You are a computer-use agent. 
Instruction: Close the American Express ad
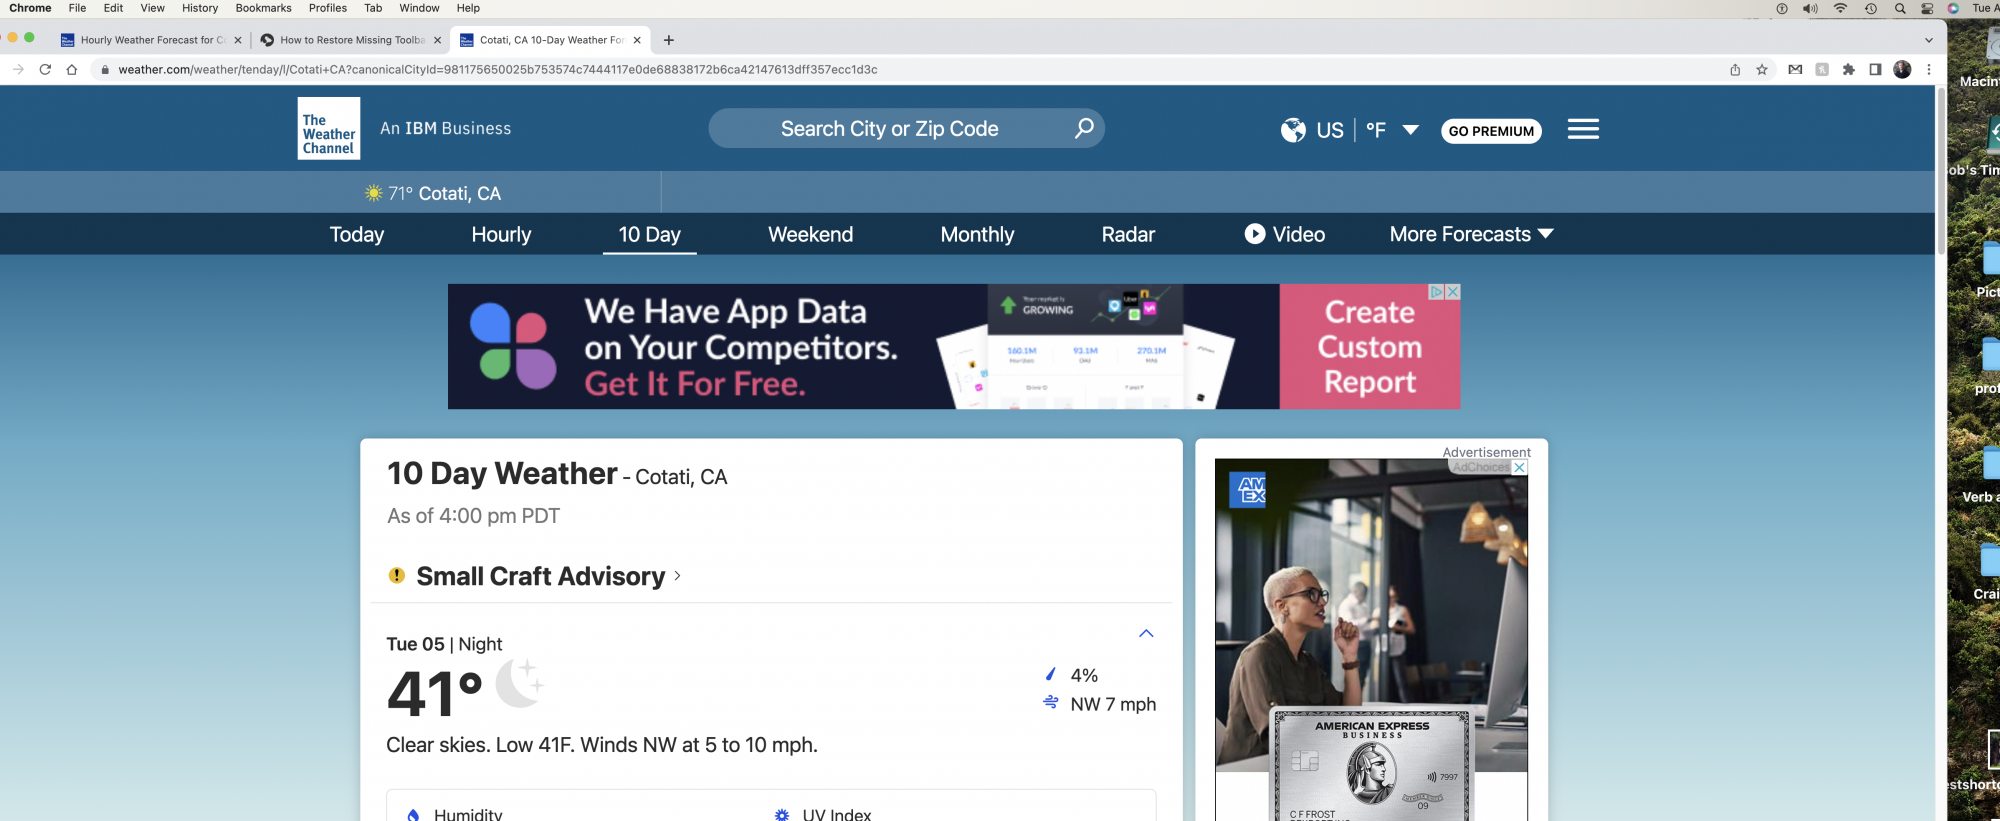(1520, 467)
